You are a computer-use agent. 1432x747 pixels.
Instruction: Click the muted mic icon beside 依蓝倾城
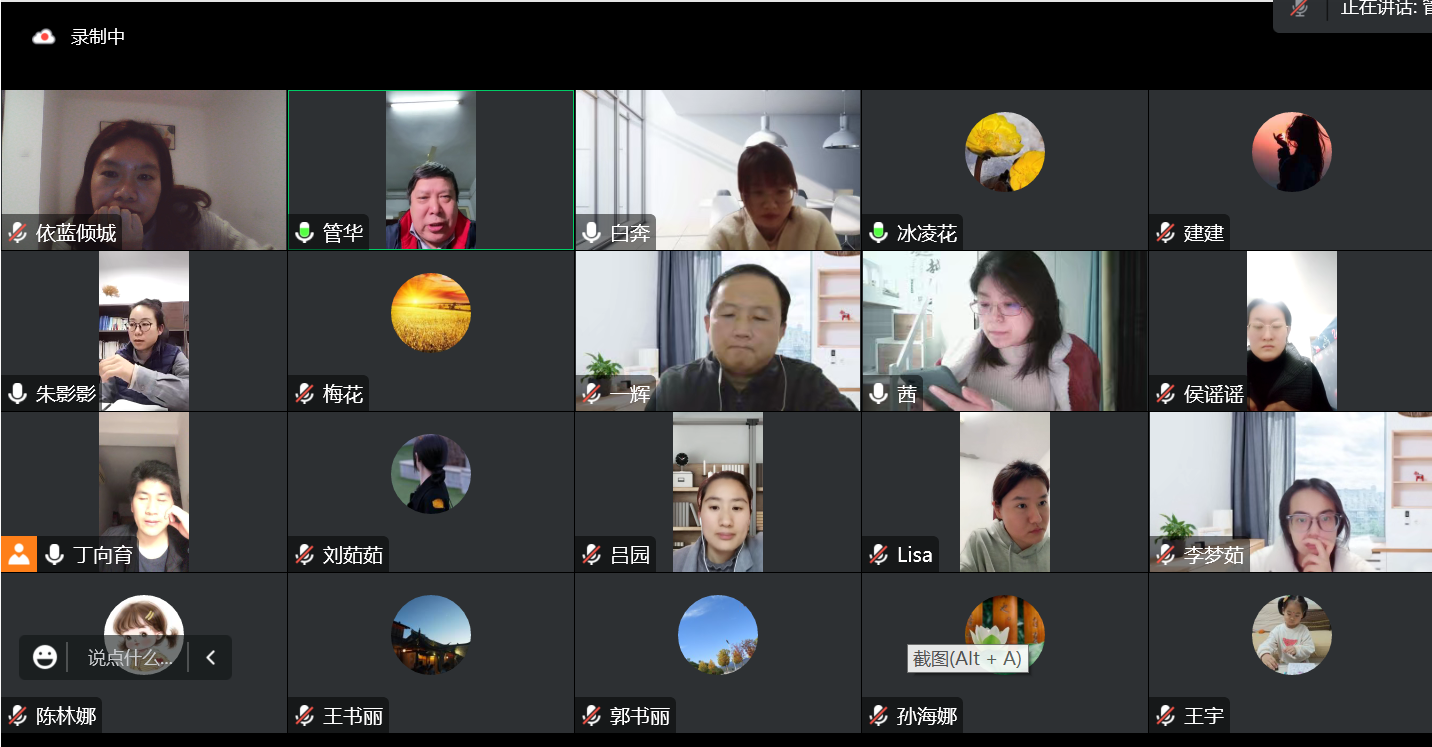click(x=18, y=233)
